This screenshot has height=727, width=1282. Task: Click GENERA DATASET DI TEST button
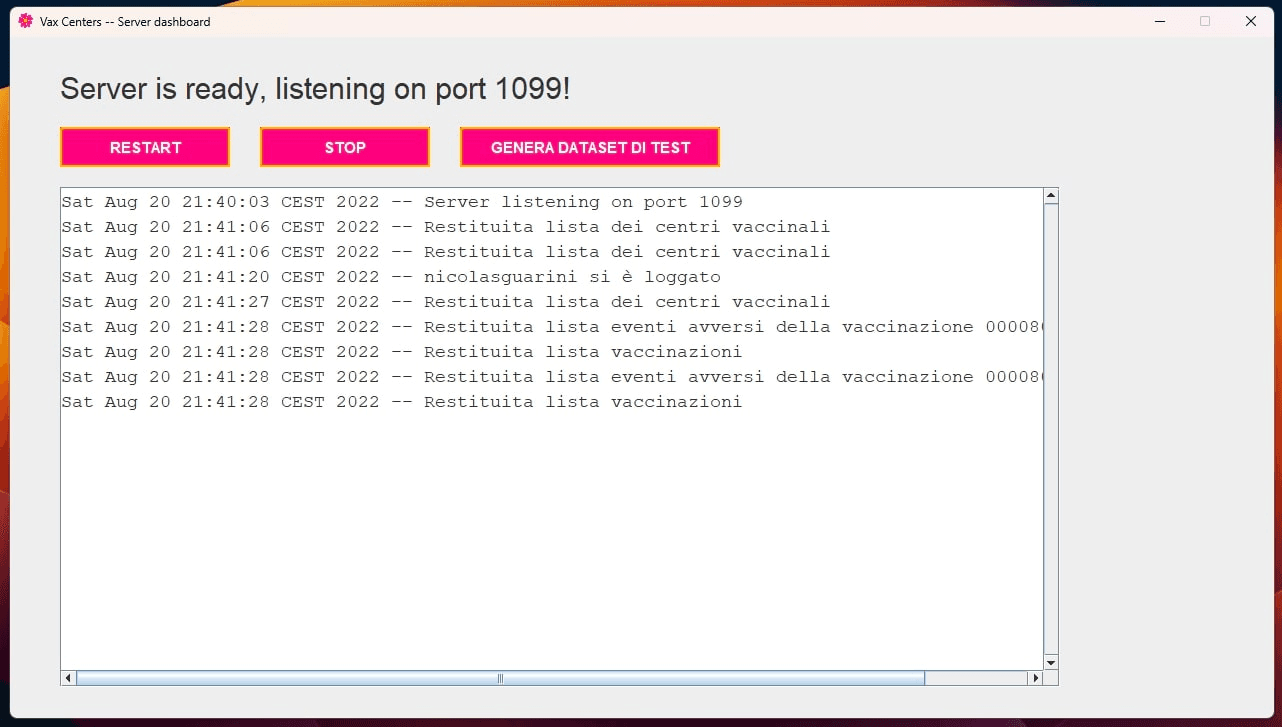pyautogui.click(x=590, y=147)
